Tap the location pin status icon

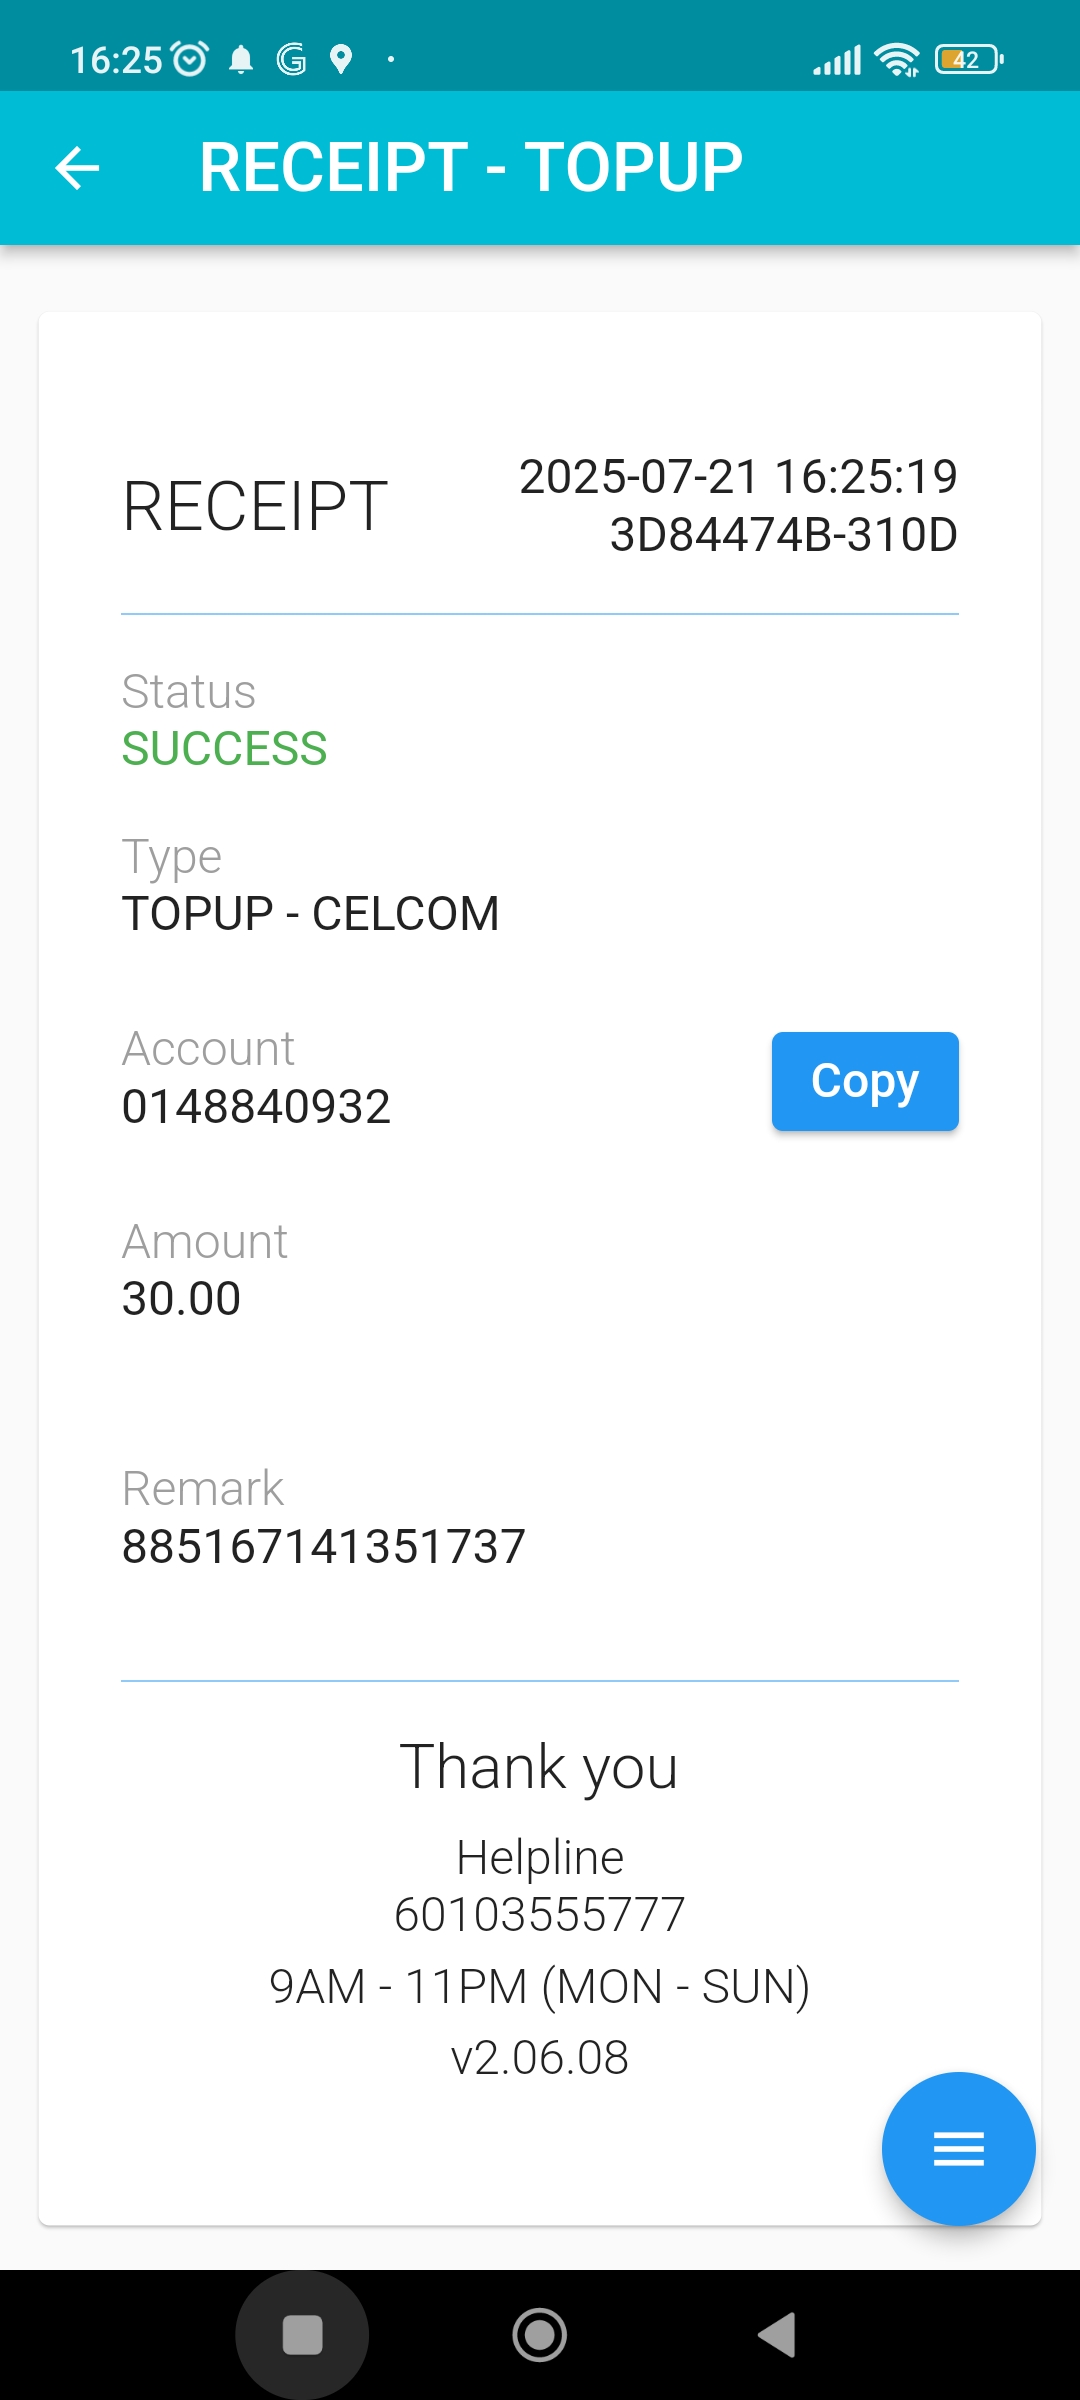click(341, 60)
